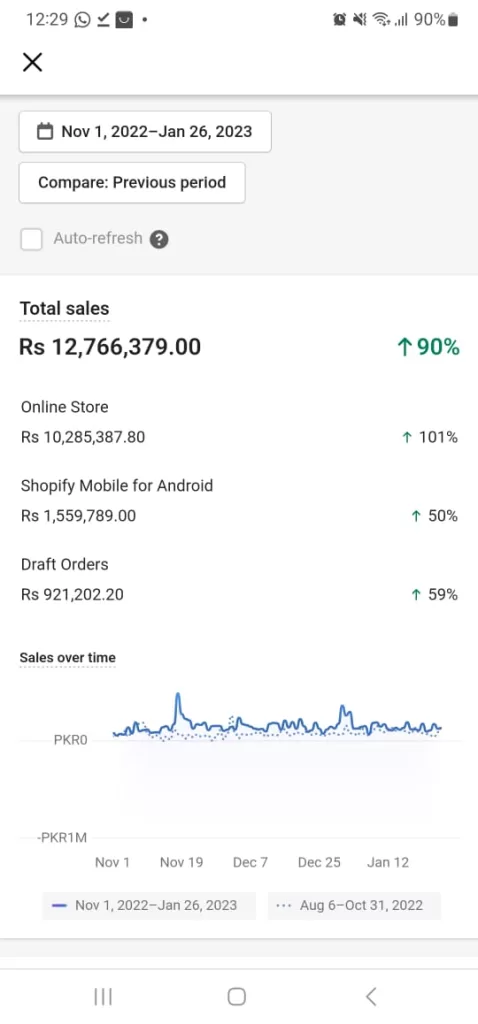Select the Online Store sales row
Screen dimensions: 478x1024
[239, 422]
